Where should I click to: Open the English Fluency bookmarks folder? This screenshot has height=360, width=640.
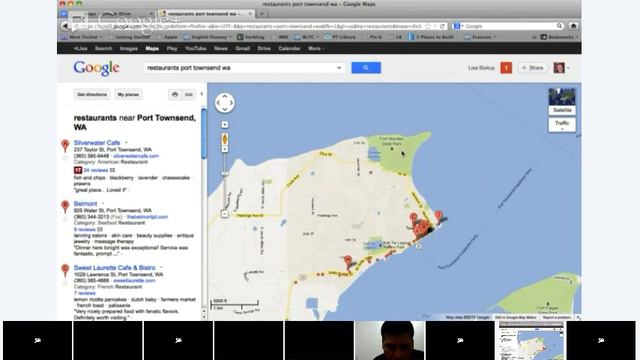(207, 37)
